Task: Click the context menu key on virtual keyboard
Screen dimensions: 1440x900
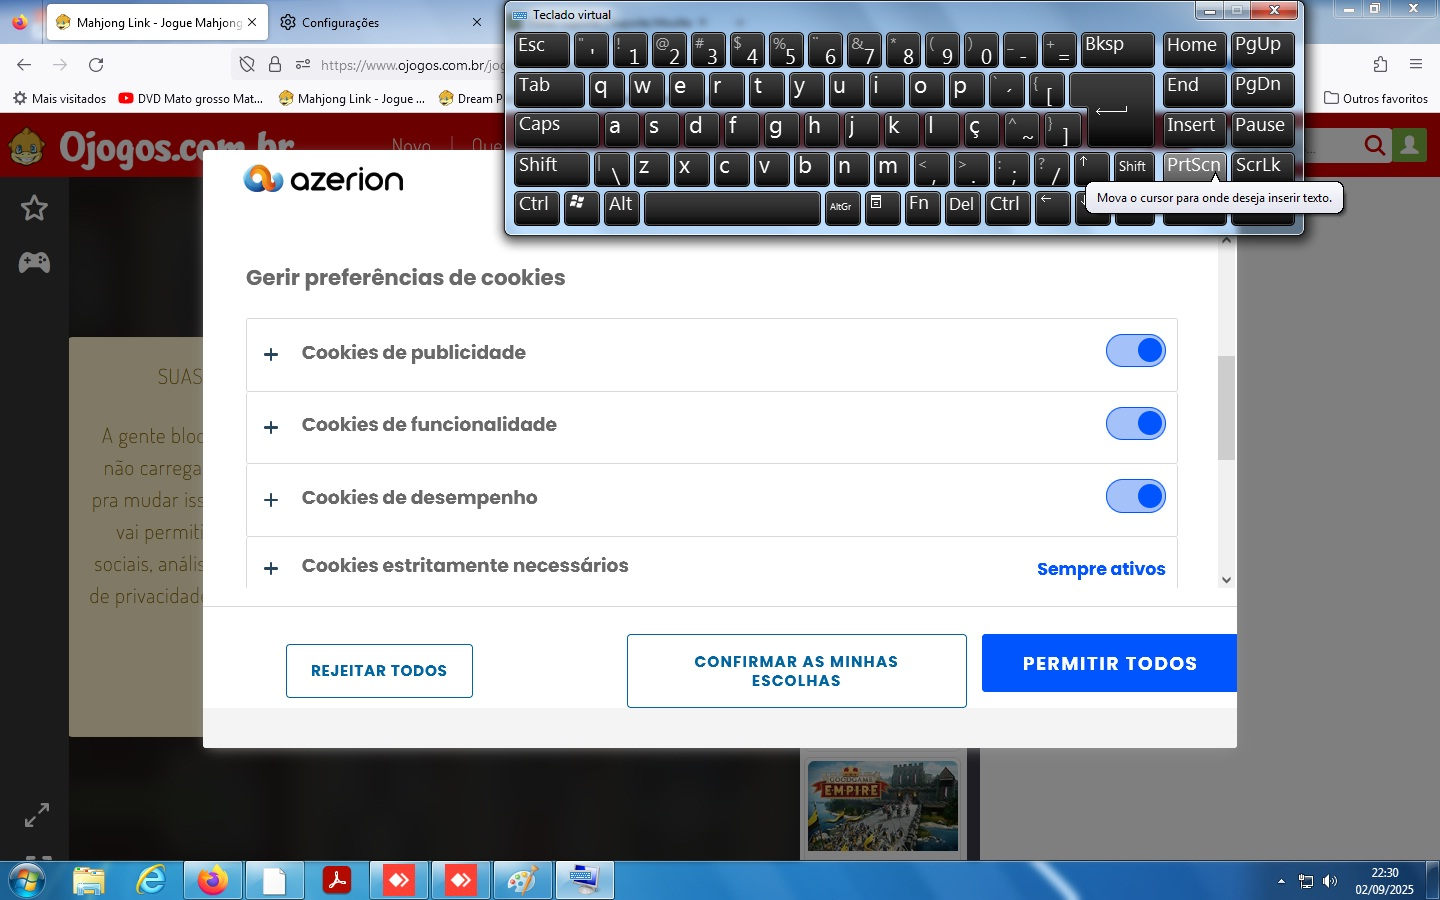Action: pyautogui.click(x=881, y=208)
